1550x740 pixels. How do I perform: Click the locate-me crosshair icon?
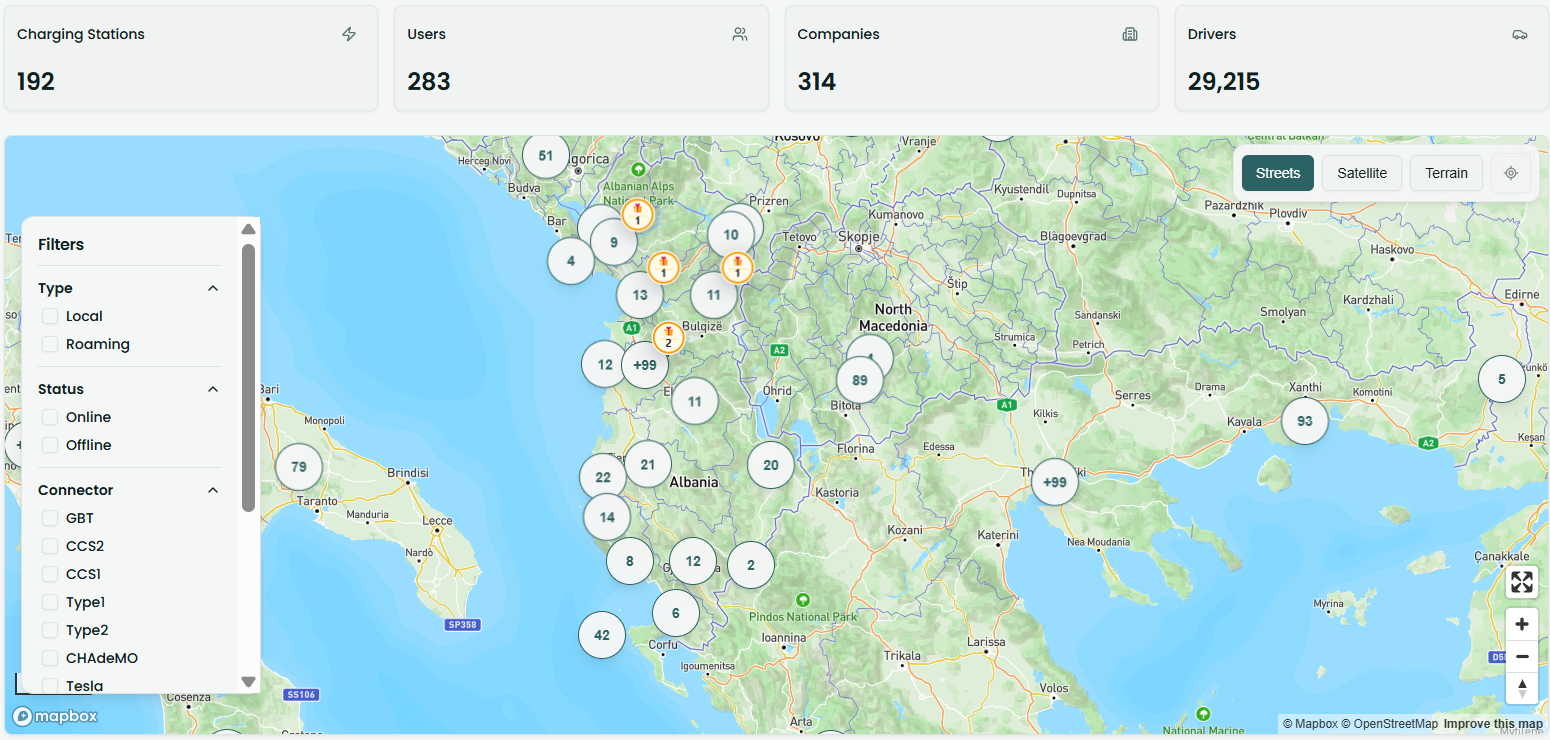tap(1511, 173)
